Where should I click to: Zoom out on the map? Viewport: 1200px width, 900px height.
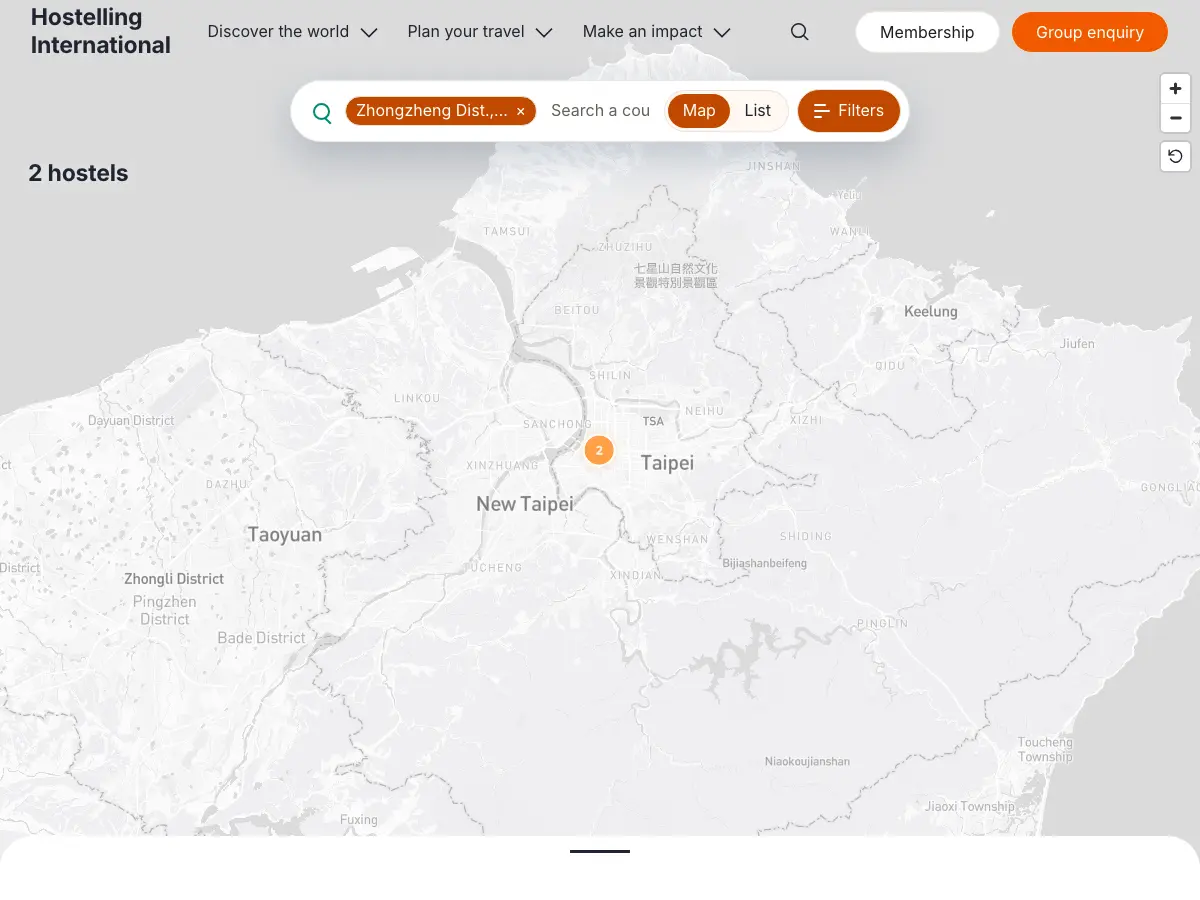1175,118
